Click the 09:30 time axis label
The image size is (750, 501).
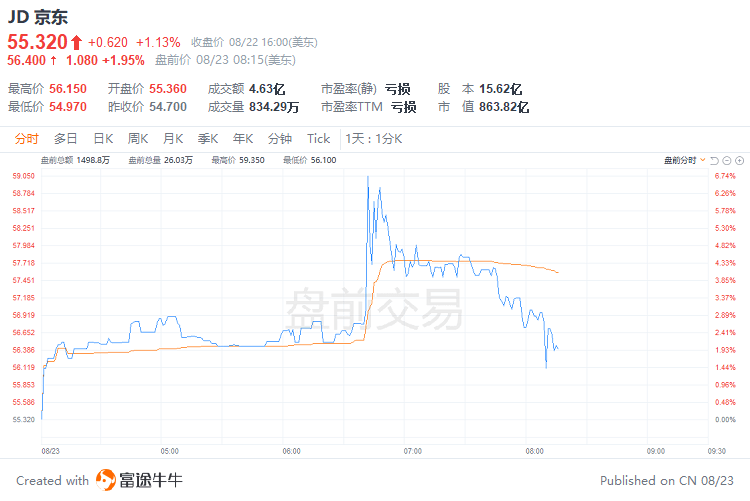717,451
